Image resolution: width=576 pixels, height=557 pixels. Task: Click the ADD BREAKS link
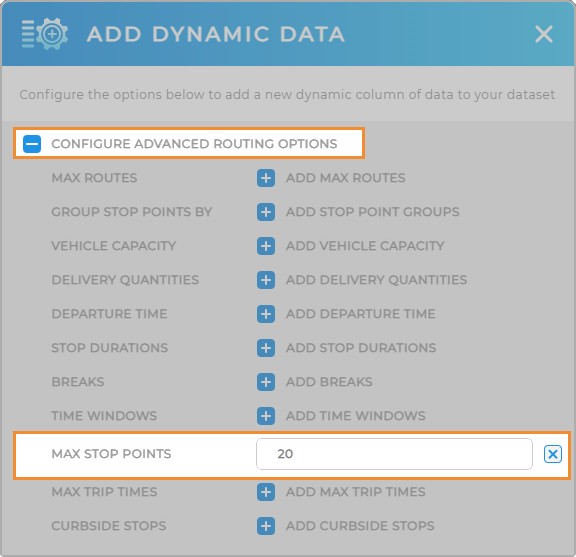tap(329, 382)
